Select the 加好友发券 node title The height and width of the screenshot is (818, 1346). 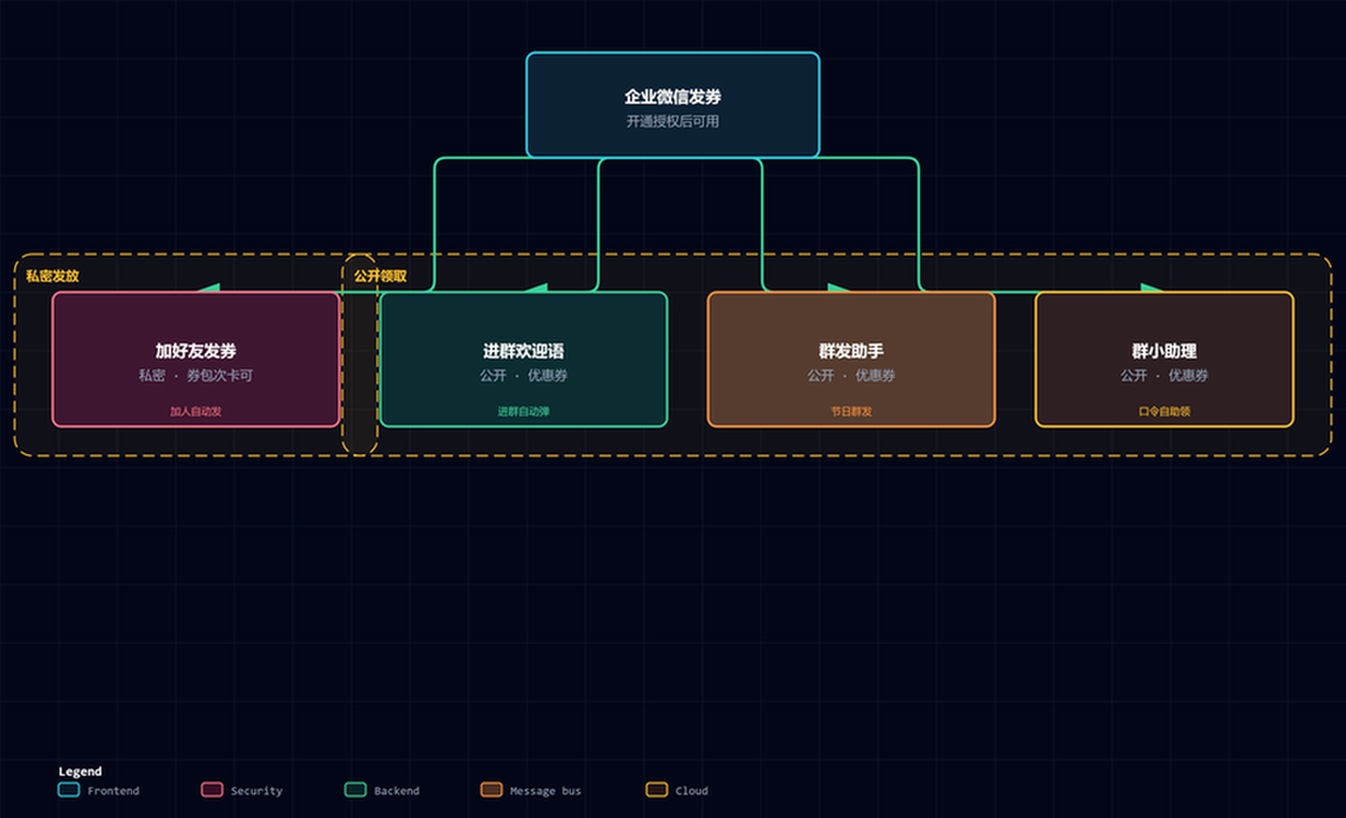pos(196,351)
